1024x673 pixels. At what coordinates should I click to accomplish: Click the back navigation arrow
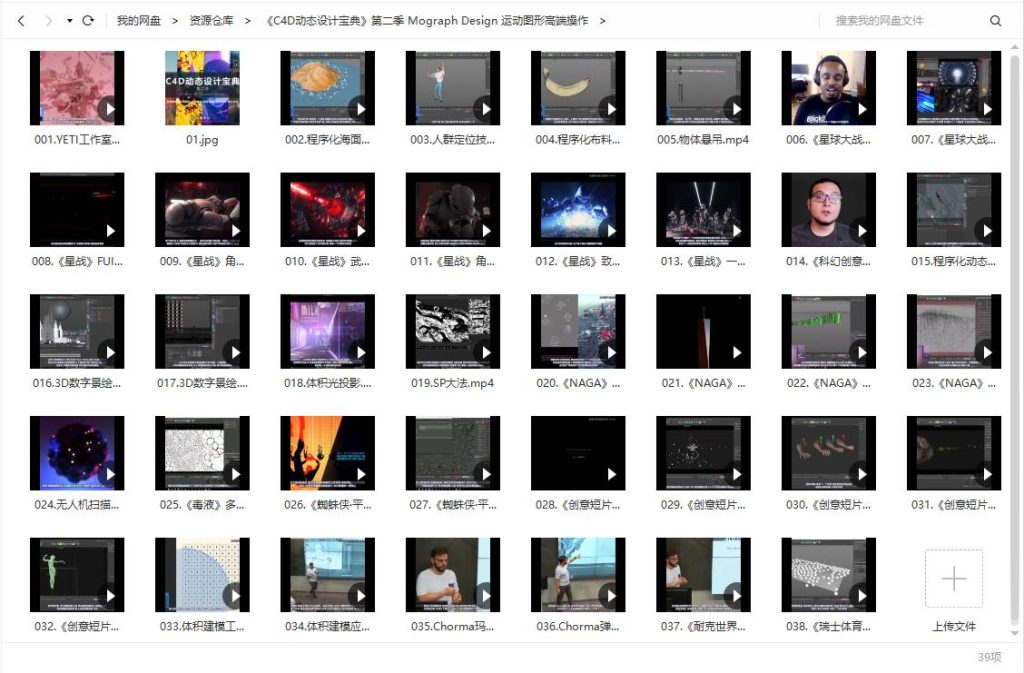click(21, 20)
